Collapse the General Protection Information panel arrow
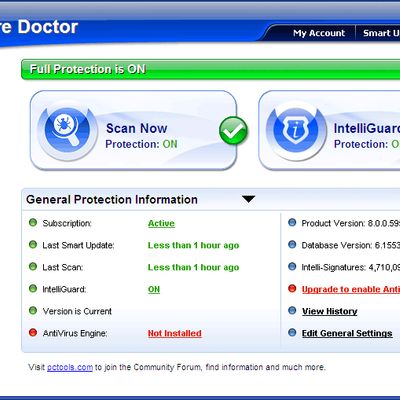The height and width of the screenshot is (400, 400). [x=248, y=199]
